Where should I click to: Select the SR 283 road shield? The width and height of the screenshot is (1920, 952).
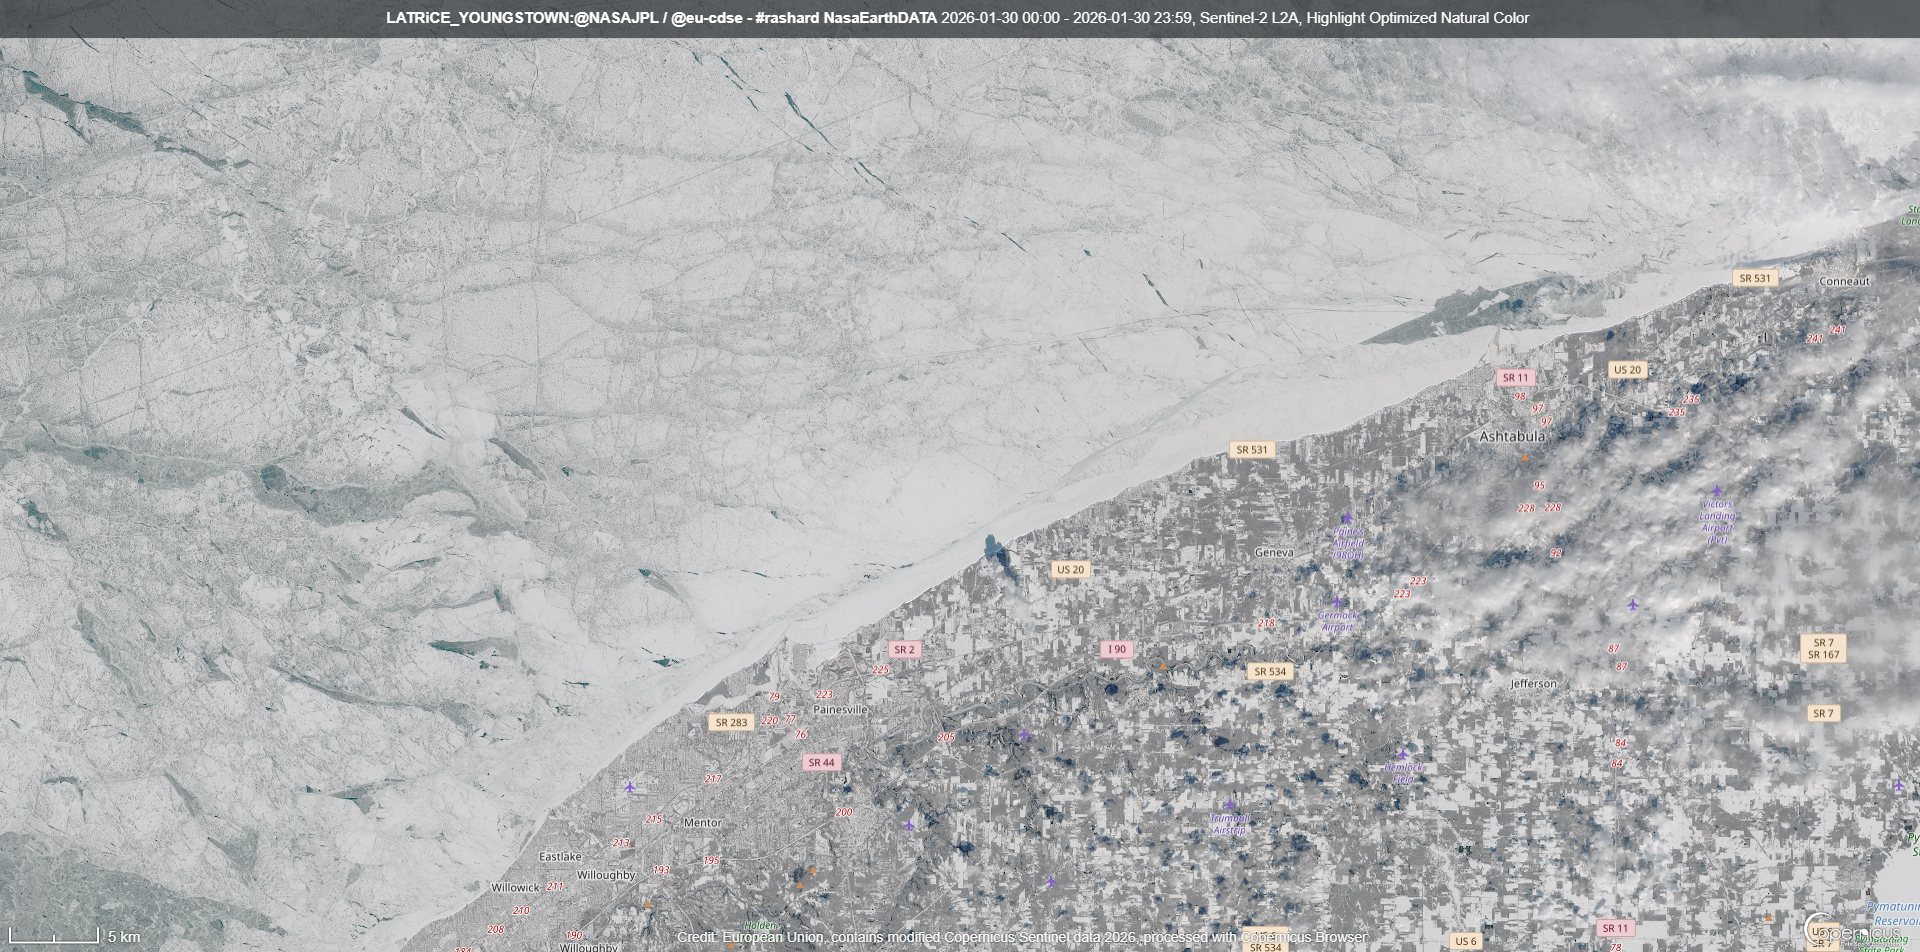tap(731, 722)
